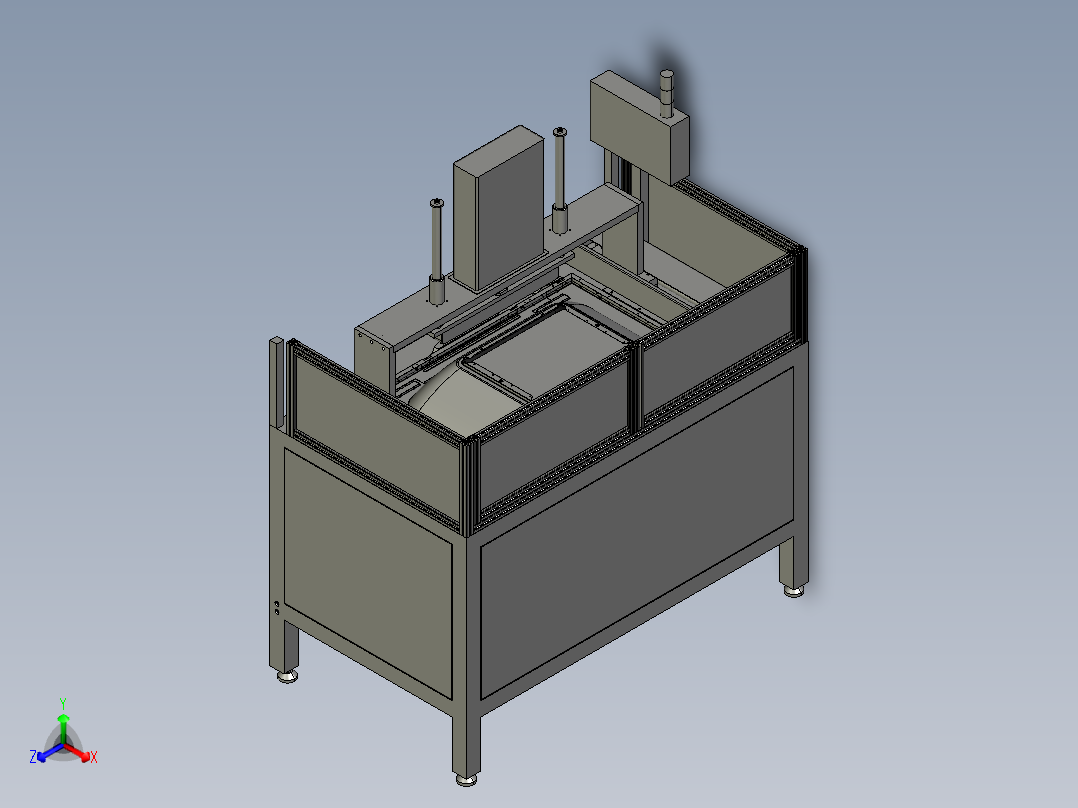Select the front corner leveling foot
The image size is (1078, 808).
(x=466, y=780)
